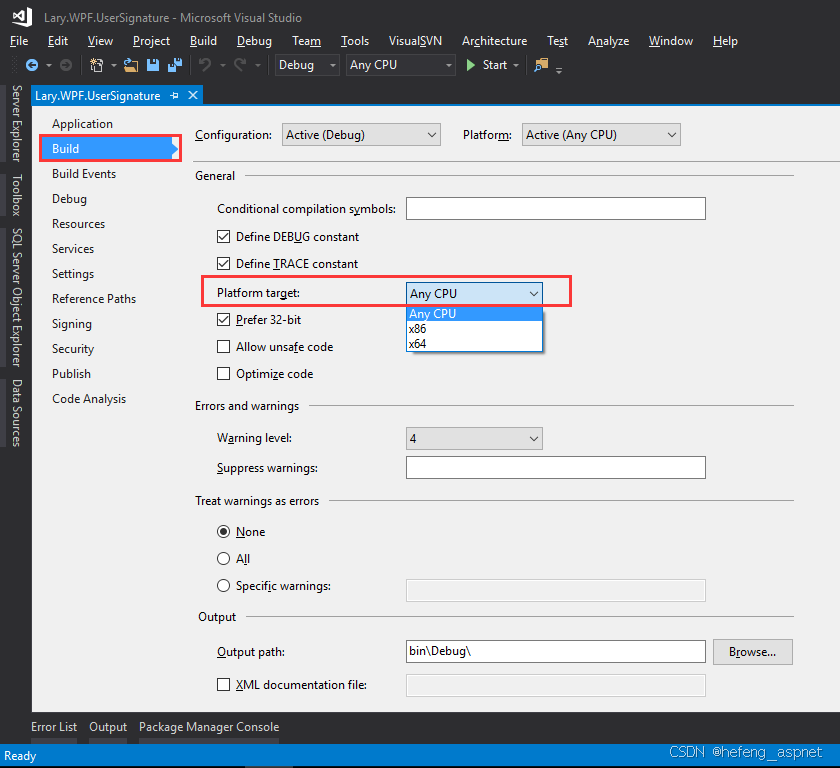Screen dimensions: 840x768
Task: Open the Signing properties page
Action: coord(72,324)
